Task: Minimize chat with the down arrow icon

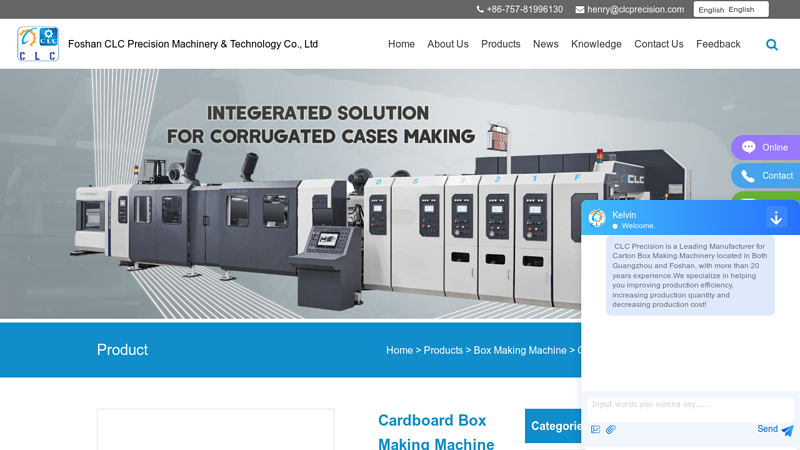Action: pos(776,218)
